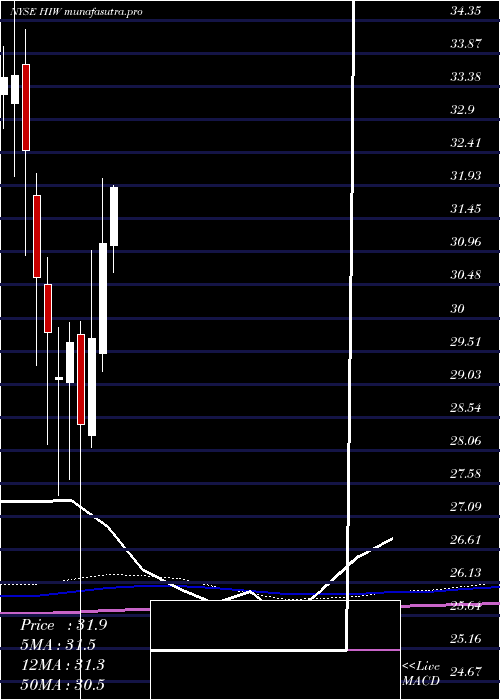Select the Price : 31.9 readout
Screen dimensions: 500x700
click(63, 625)
